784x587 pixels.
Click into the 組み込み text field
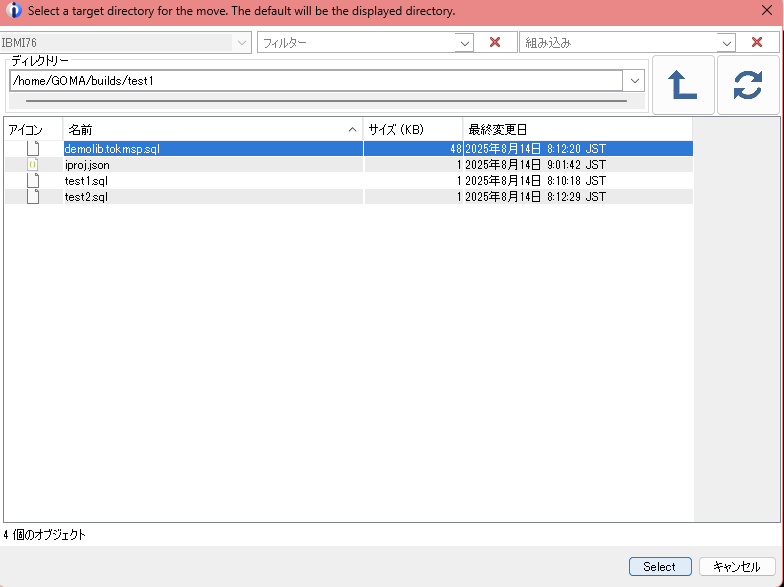(x=619, y=43)
